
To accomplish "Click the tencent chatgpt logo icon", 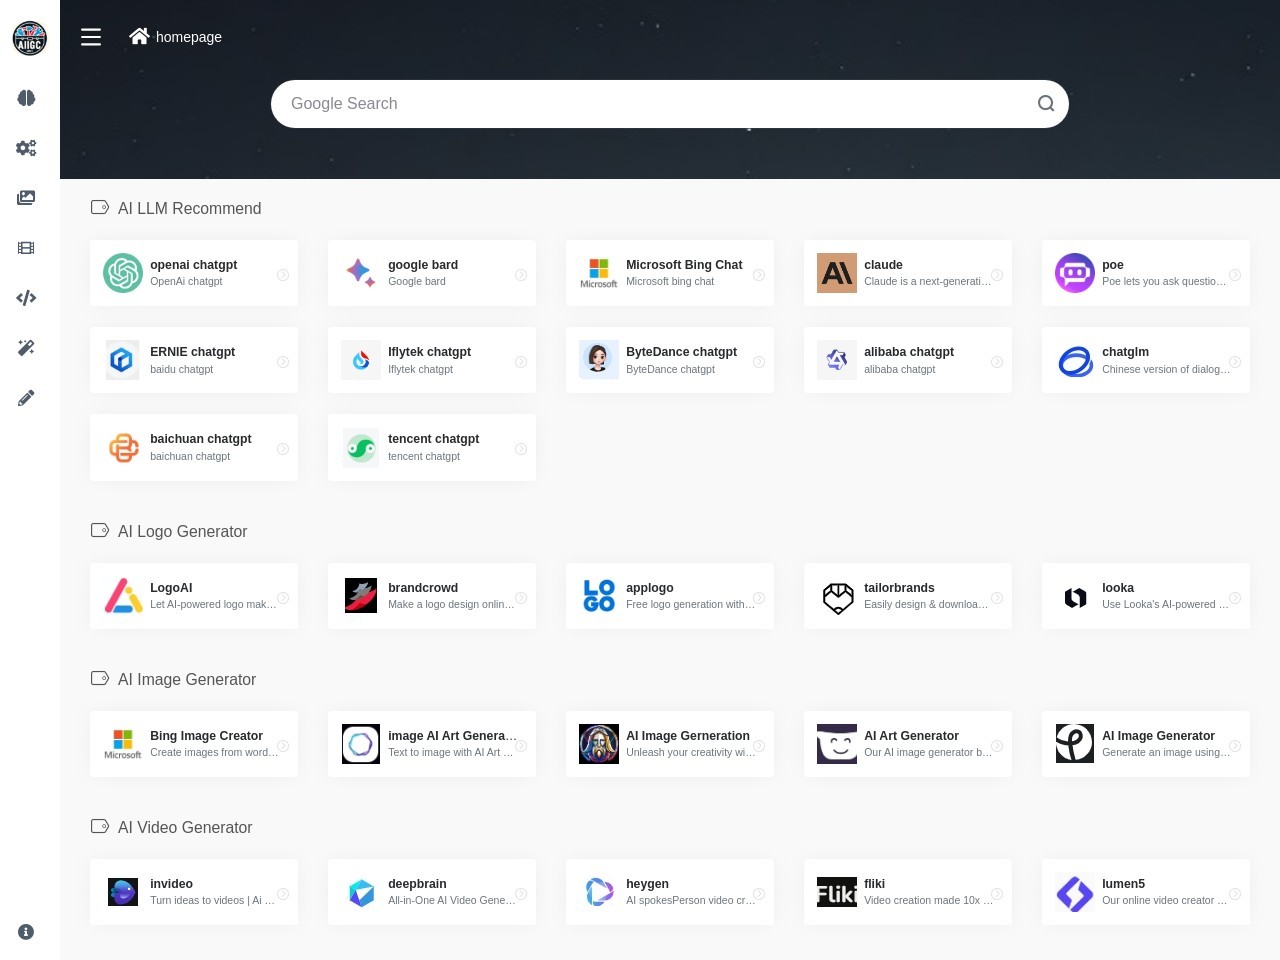I will tap(361, 447).
